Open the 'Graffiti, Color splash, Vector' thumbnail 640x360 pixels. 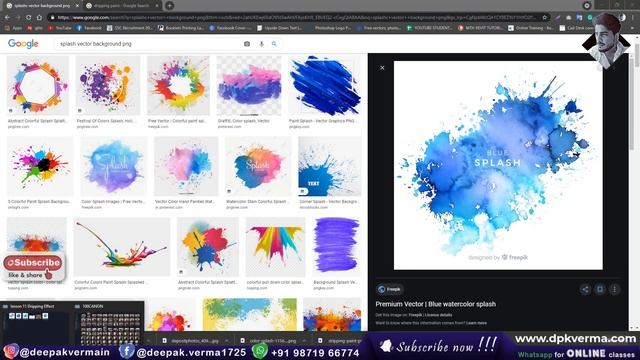tap(249, 86)
